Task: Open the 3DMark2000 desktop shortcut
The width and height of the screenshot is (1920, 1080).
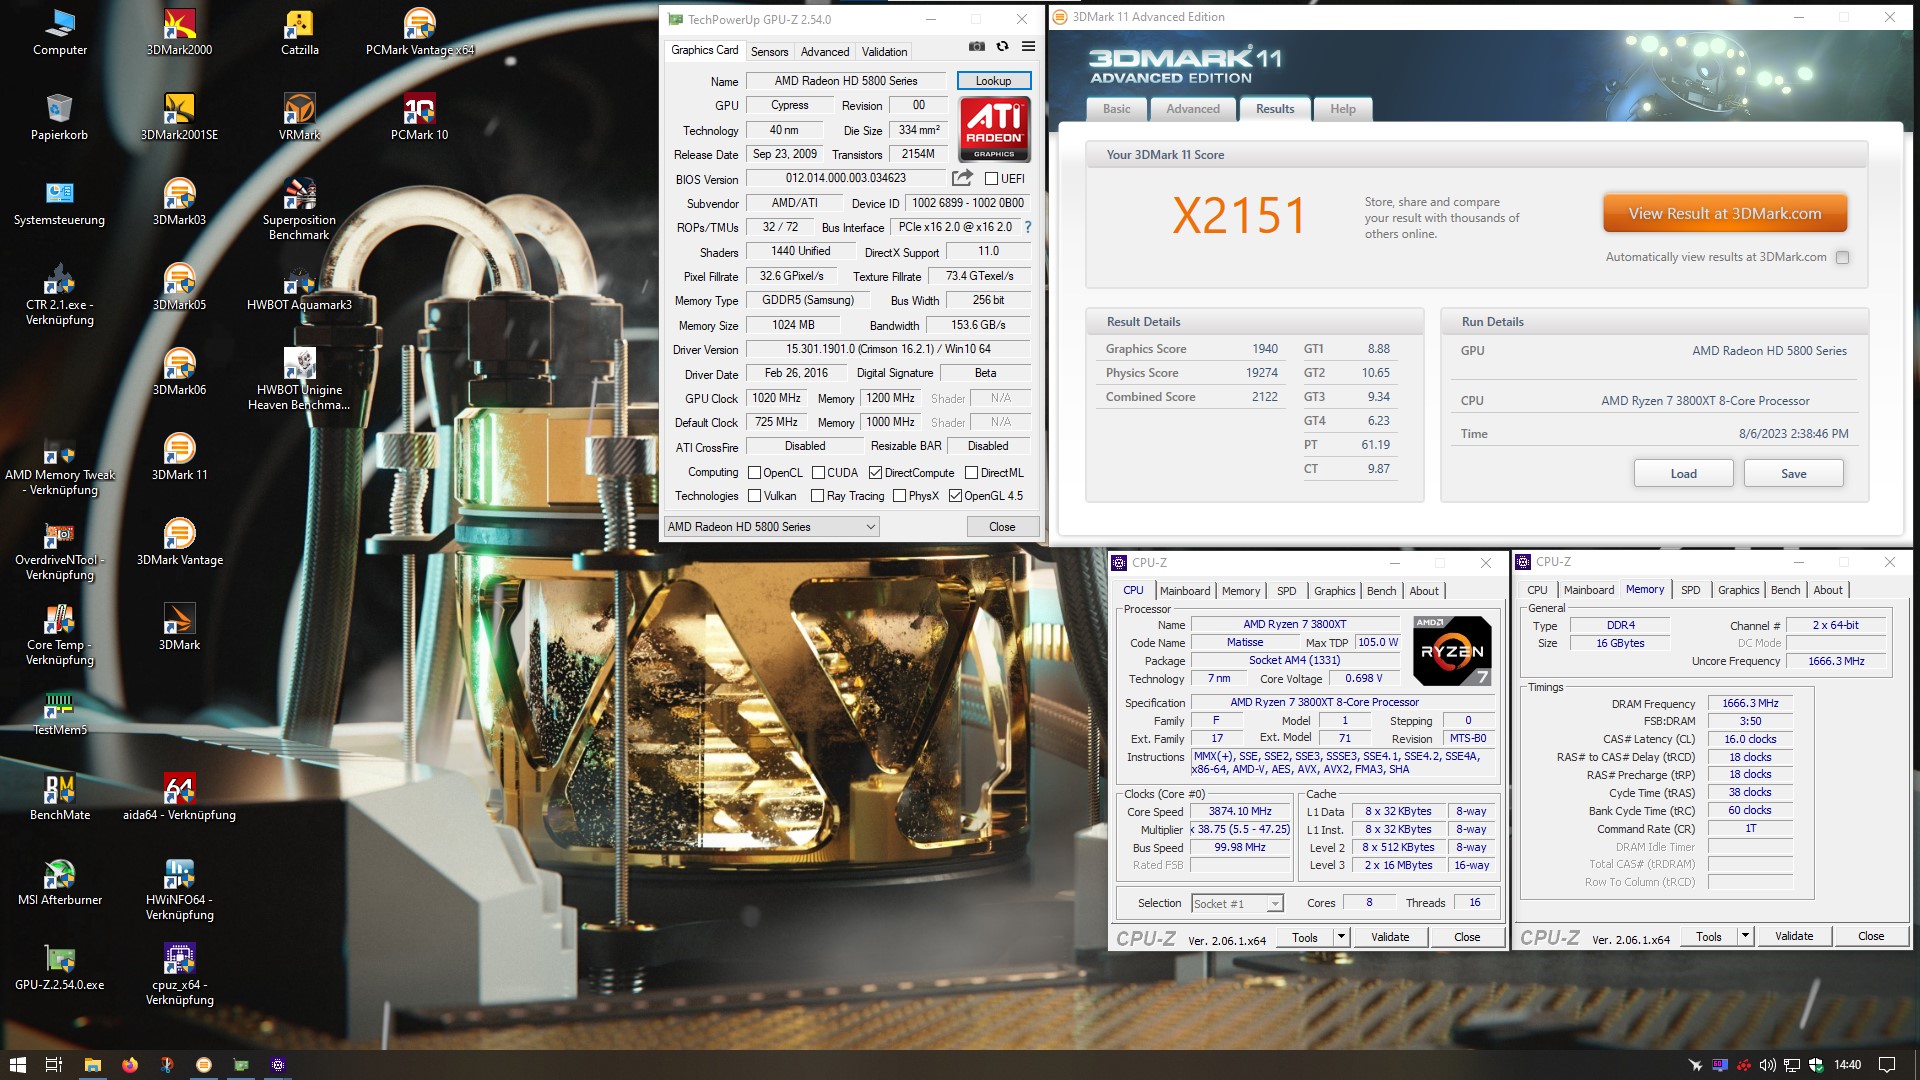Action: (179, 32)
